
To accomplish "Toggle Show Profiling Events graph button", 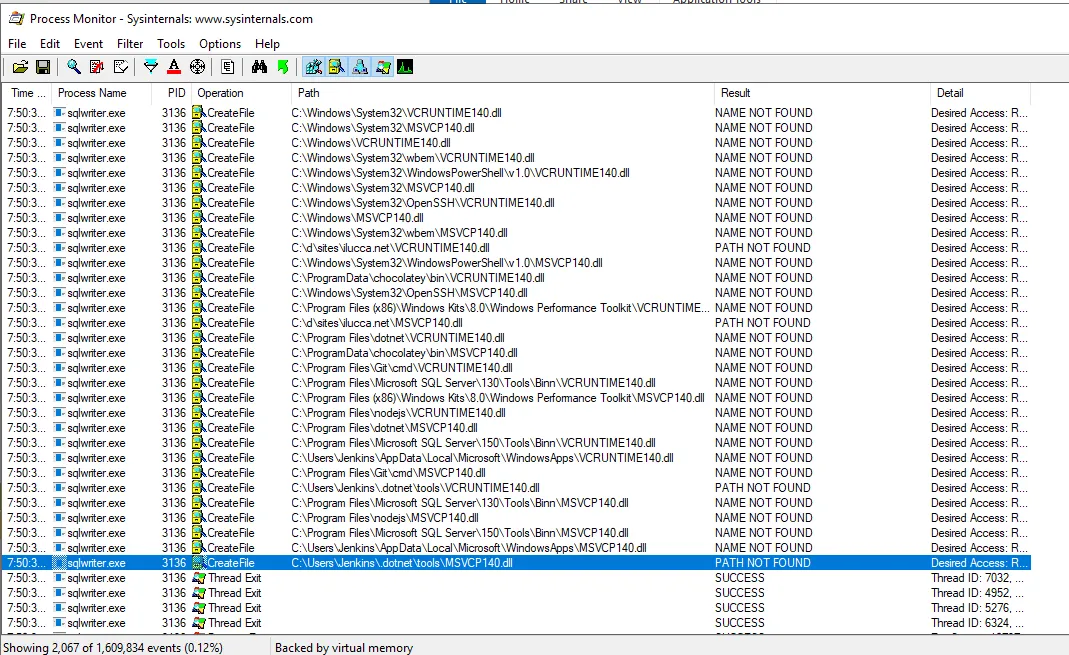I will [405, 67].
